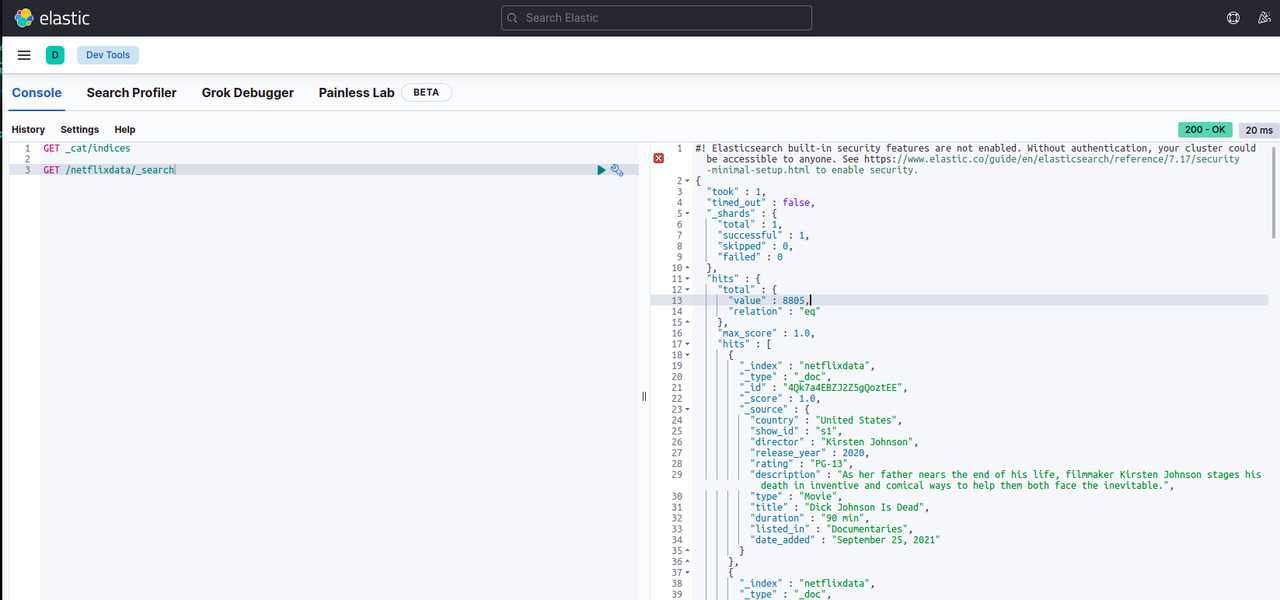The width and height of the screenshot is (1280, 600).
Task: Click the editor pane resize handle
Action: [644, 397]
